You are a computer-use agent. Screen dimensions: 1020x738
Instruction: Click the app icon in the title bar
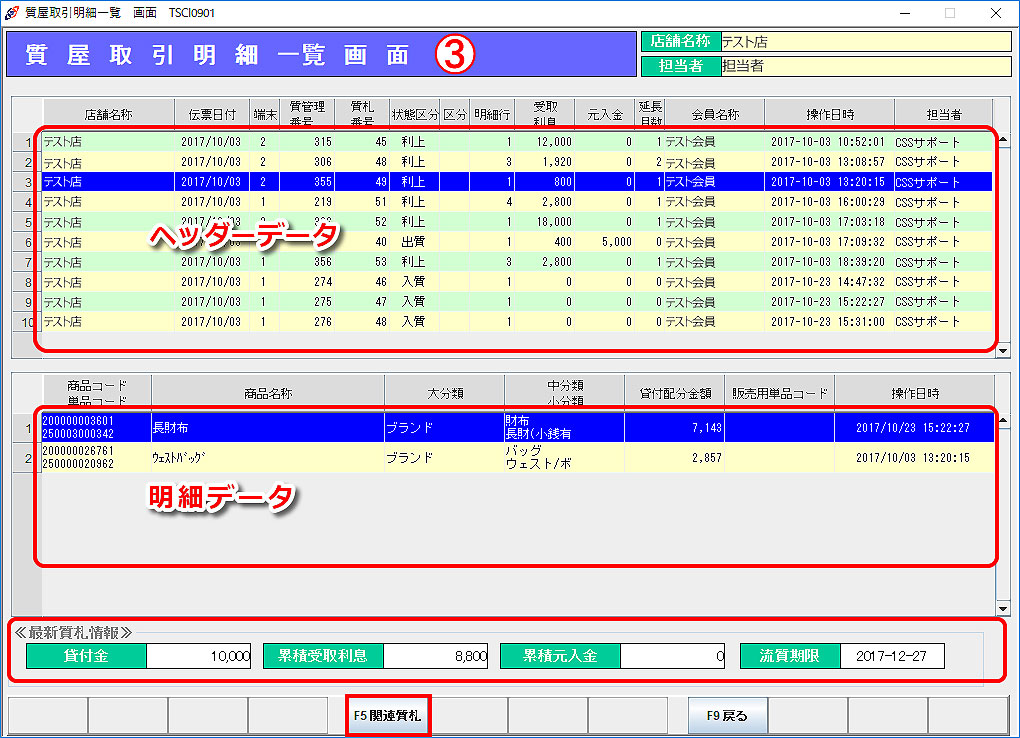(x=12, y=13)
